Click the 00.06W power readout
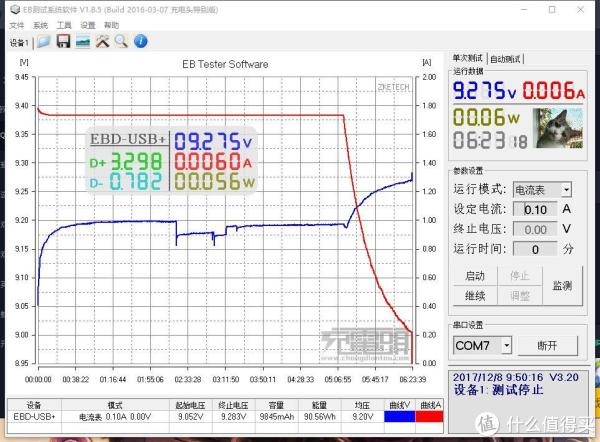The image size is (600, 442). [486, 117]
